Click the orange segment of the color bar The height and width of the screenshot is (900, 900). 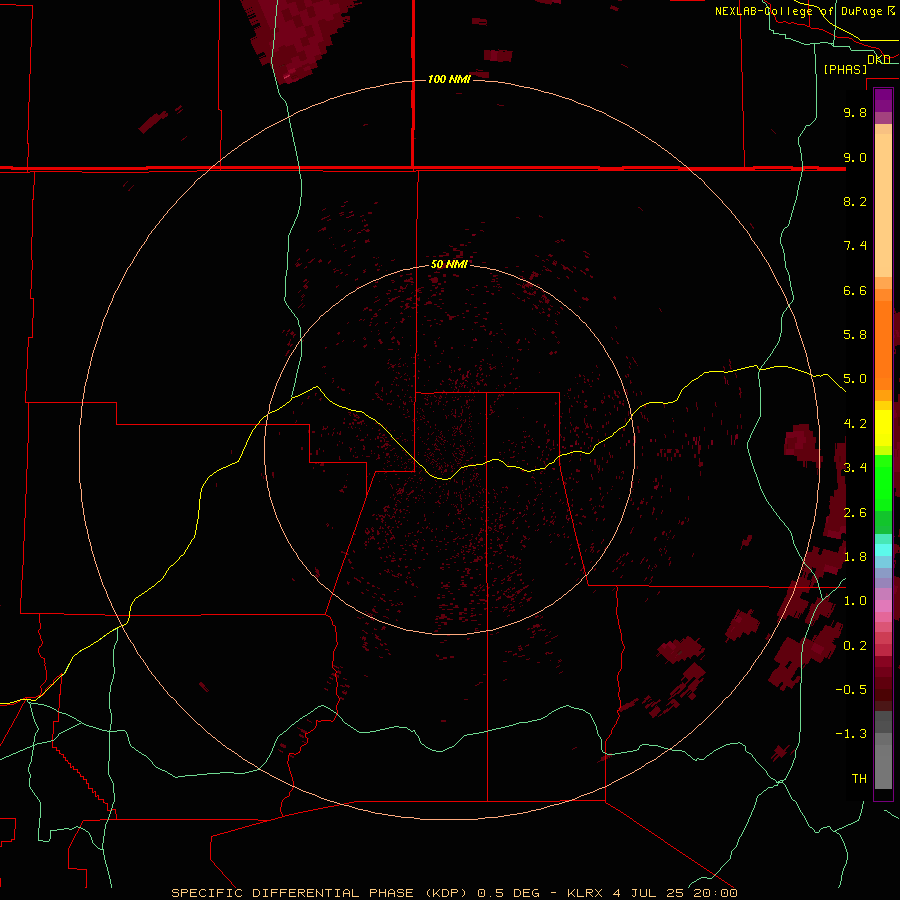pyautogui.click(x=883, y=346)
